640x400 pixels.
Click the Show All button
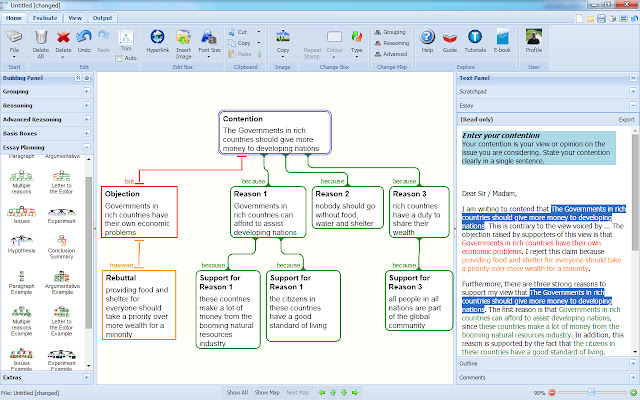238,392
